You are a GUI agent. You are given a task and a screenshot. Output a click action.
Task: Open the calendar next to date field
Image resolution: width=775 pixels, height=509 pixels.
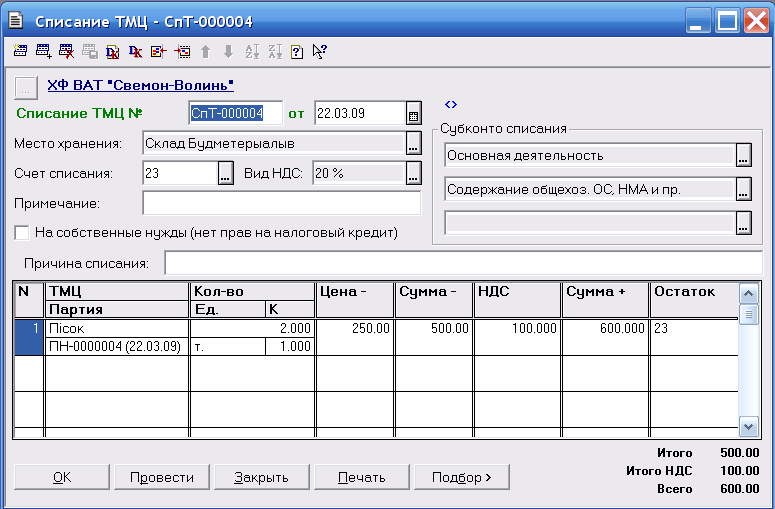[x=413, y=114]
